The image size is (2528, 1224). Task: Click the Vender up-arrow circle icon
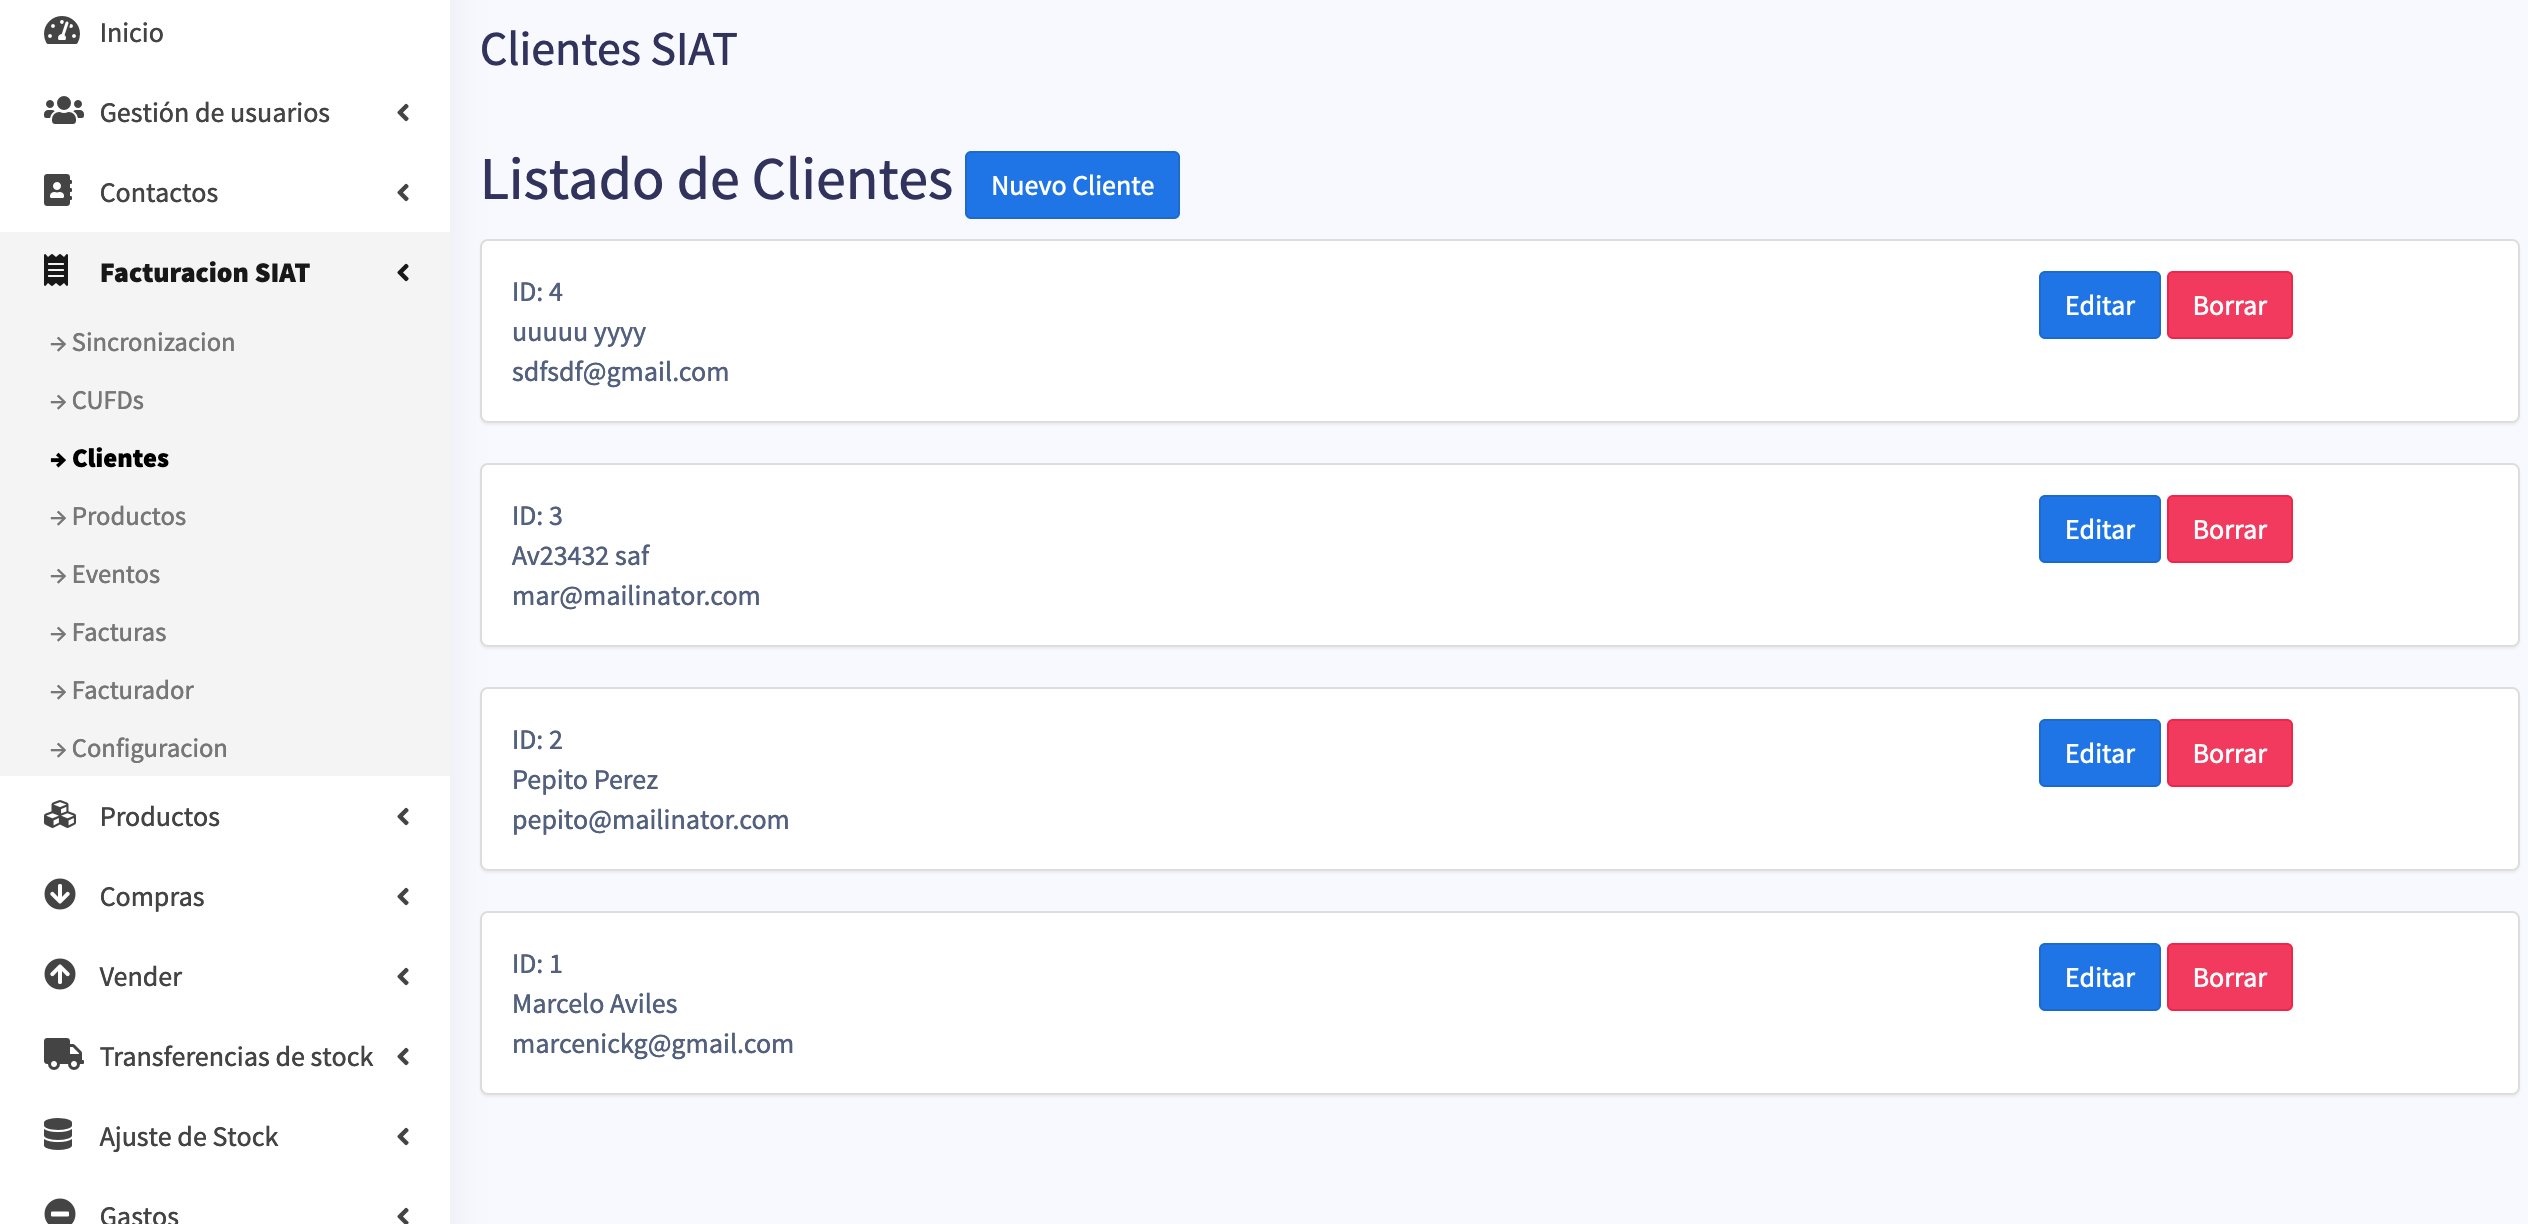(60, 975)
